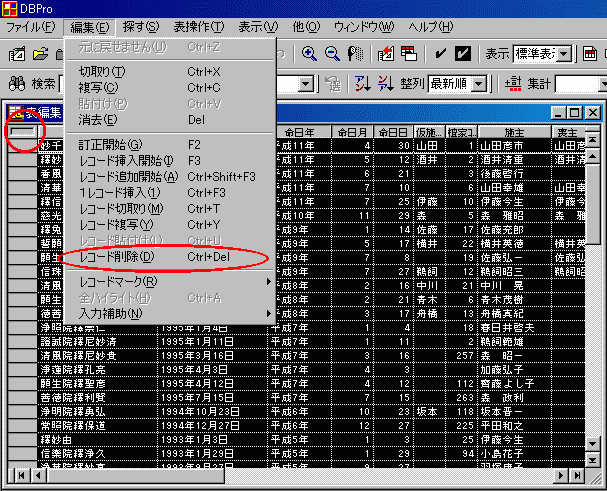Click the zoom in magnifier icon
This screenshot has height=491, width=607.
309,54
